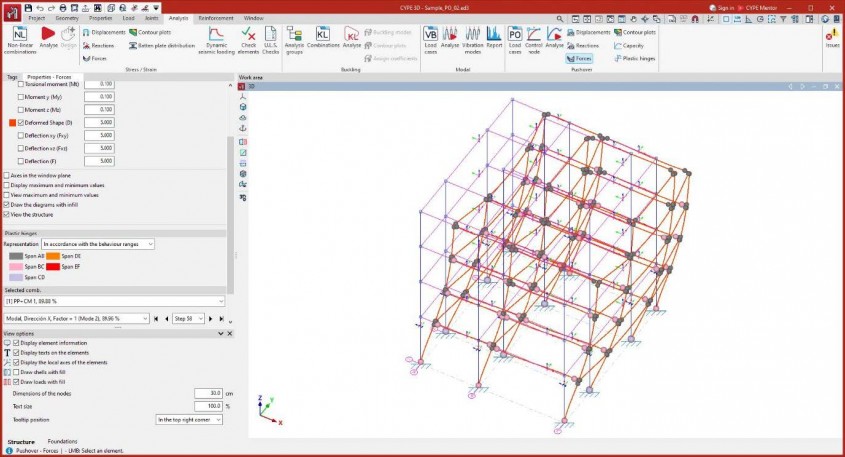
Task: Show Pushover Capacity curve
Action: (x=629, y=46)
